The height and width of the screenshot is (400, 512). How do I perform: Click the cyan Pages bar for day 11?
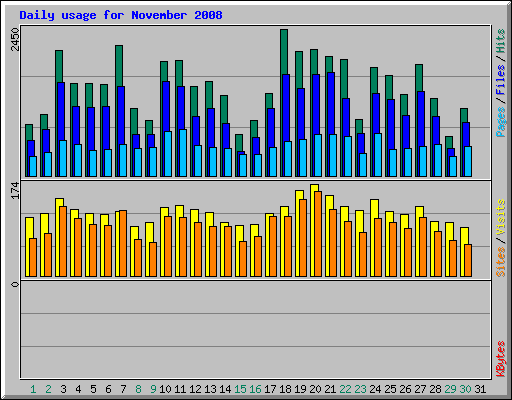pyautogui.click(x=183, y=153)
